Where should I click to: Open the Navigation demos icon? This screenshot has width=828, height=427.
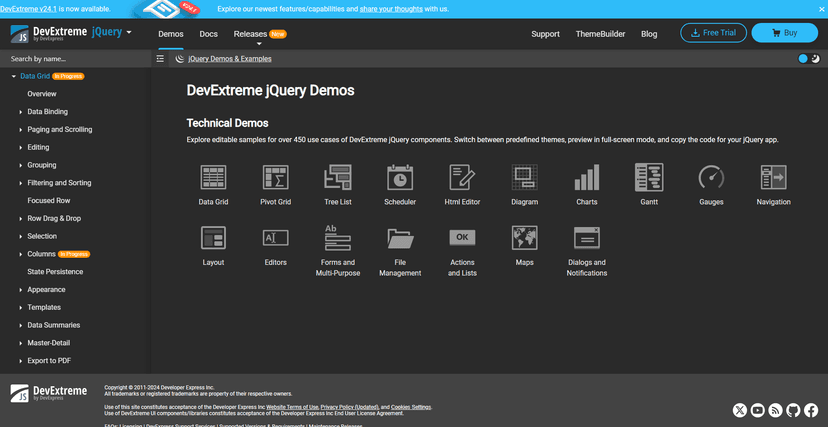pyautogui.click(x=774, y=177)
